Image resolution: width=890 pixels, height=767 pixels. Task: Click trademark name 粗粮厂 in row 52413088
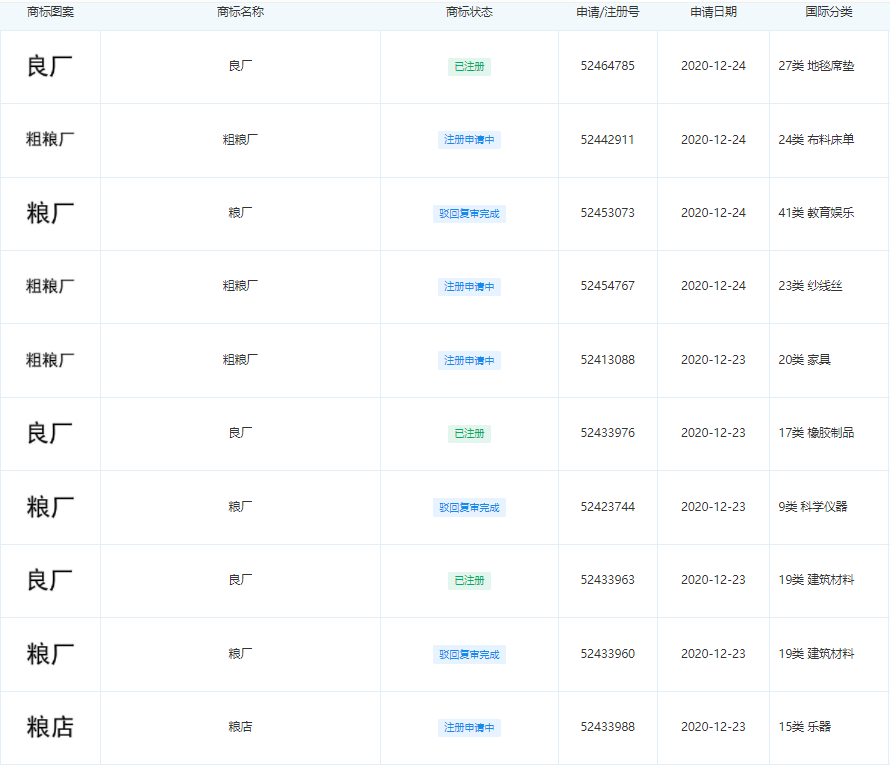click(240, 360)
